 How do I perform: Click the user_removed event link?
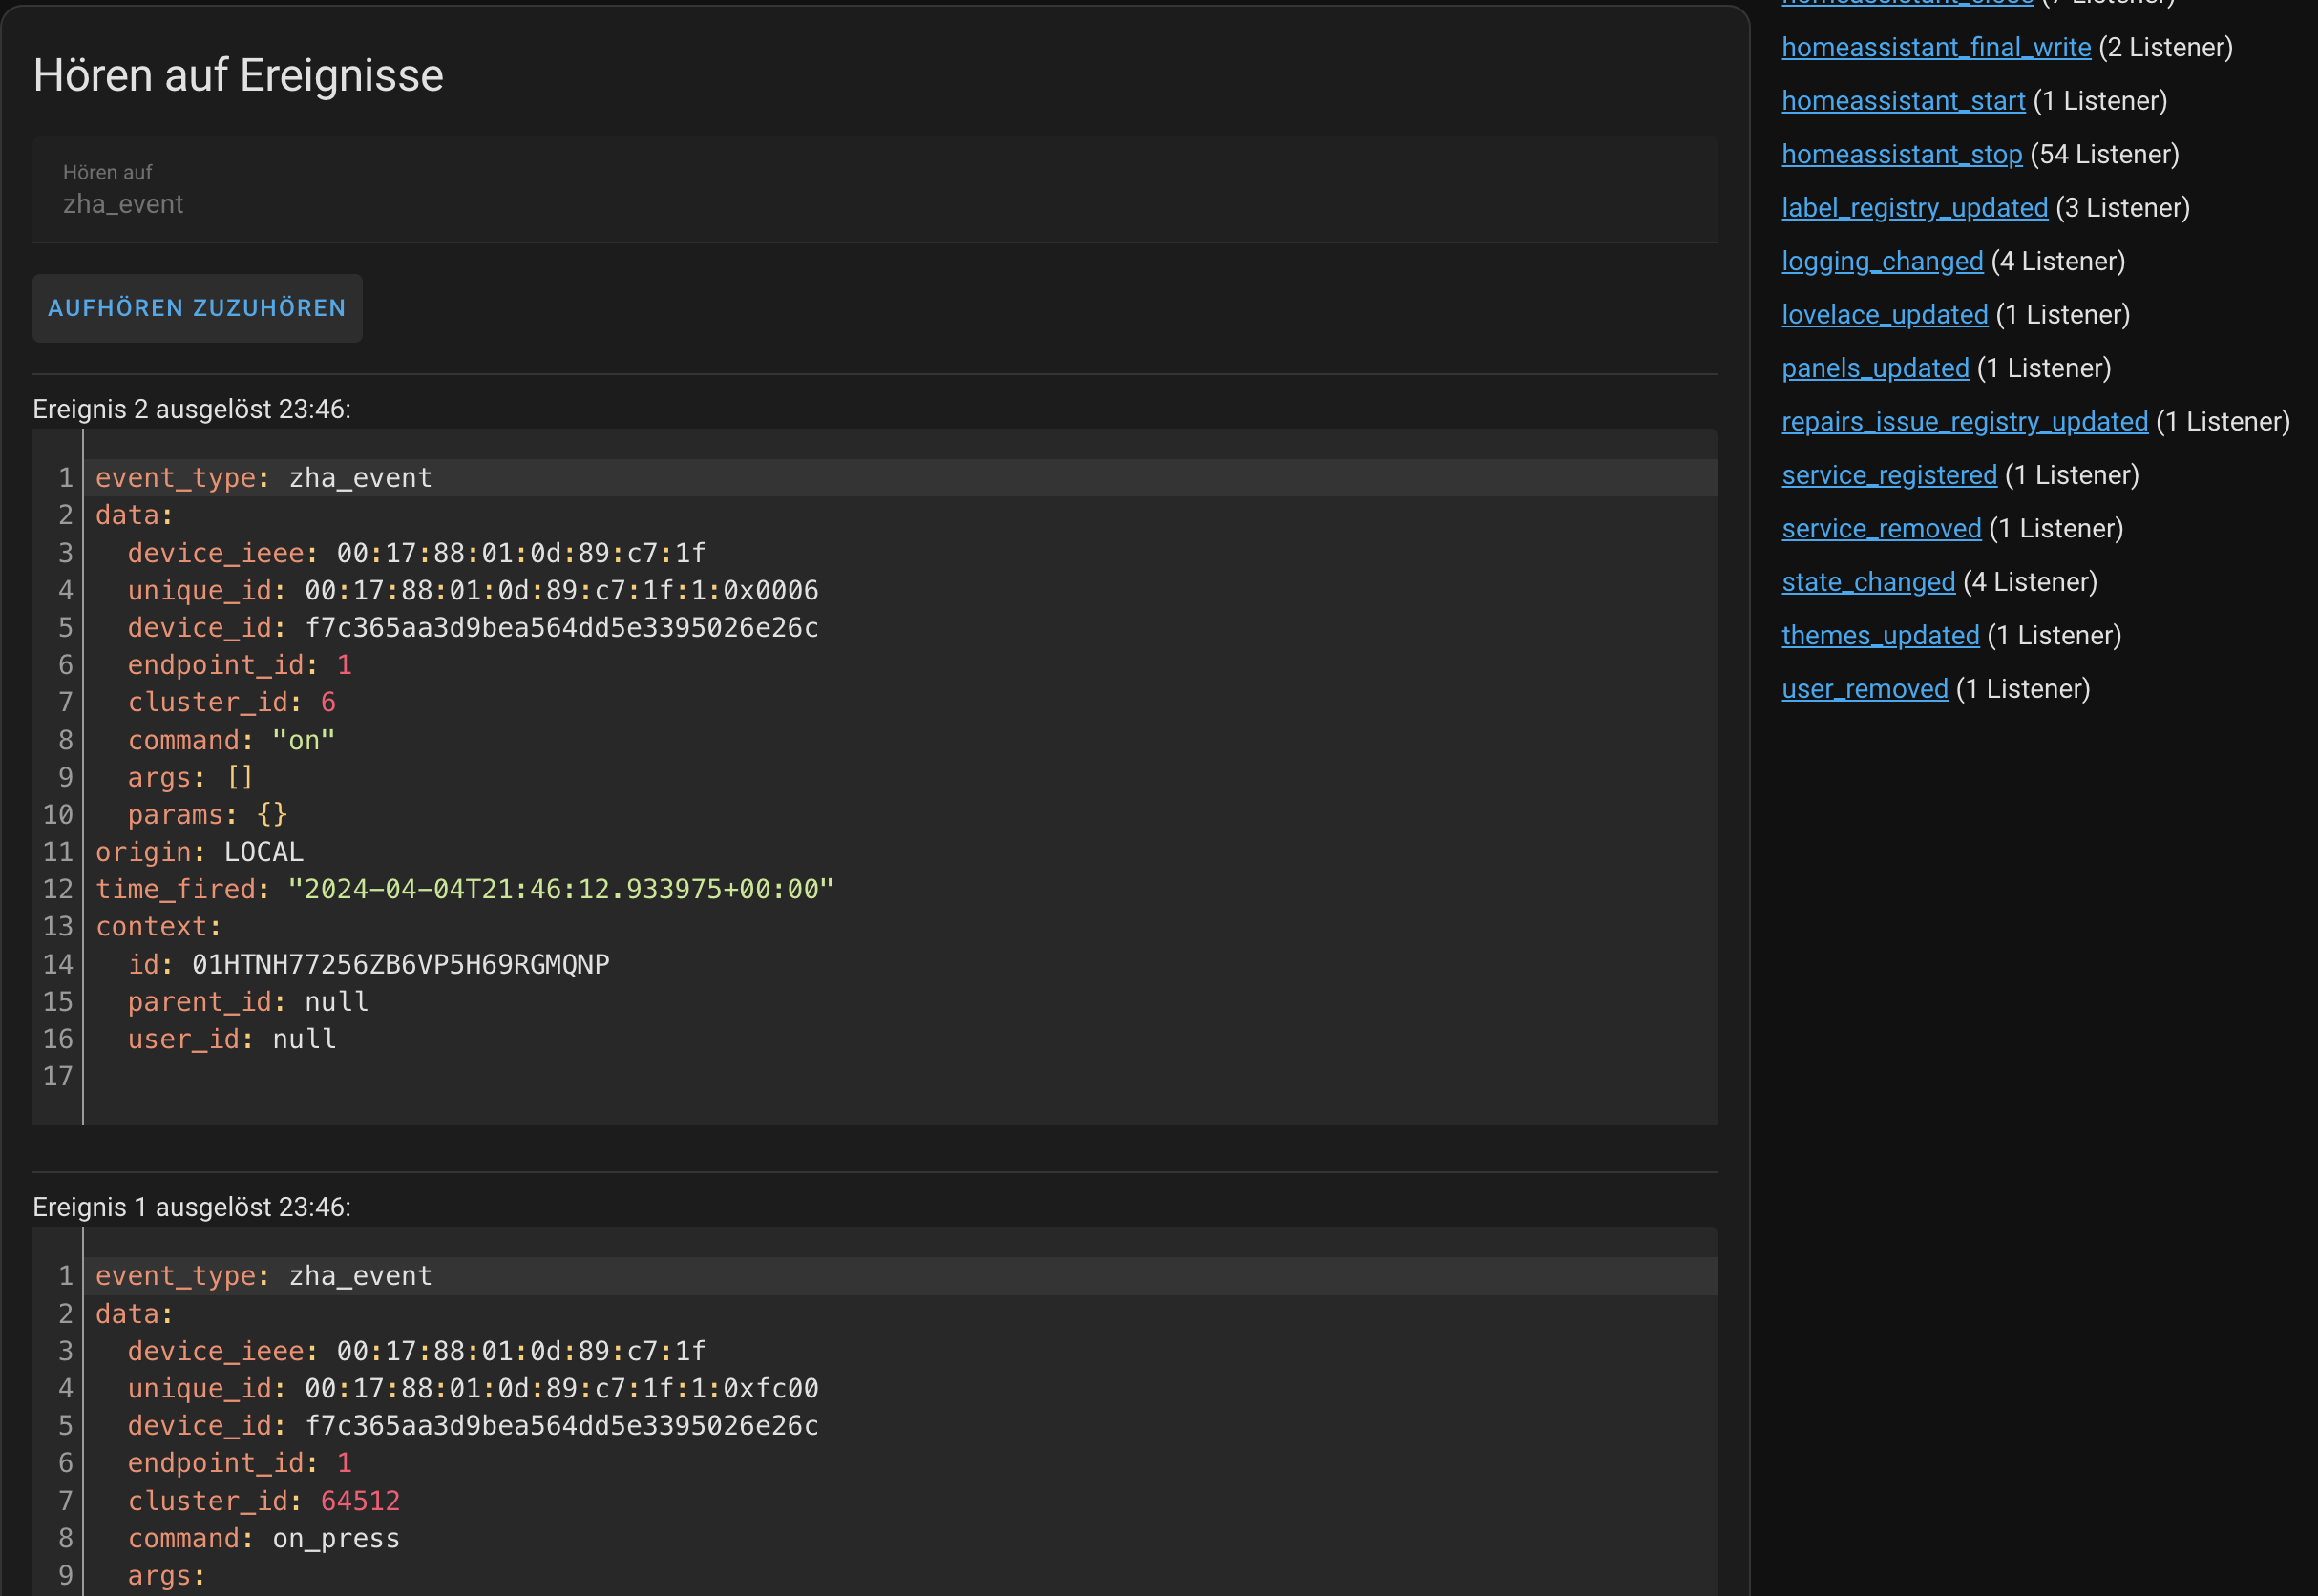(x=1864, y=689)
